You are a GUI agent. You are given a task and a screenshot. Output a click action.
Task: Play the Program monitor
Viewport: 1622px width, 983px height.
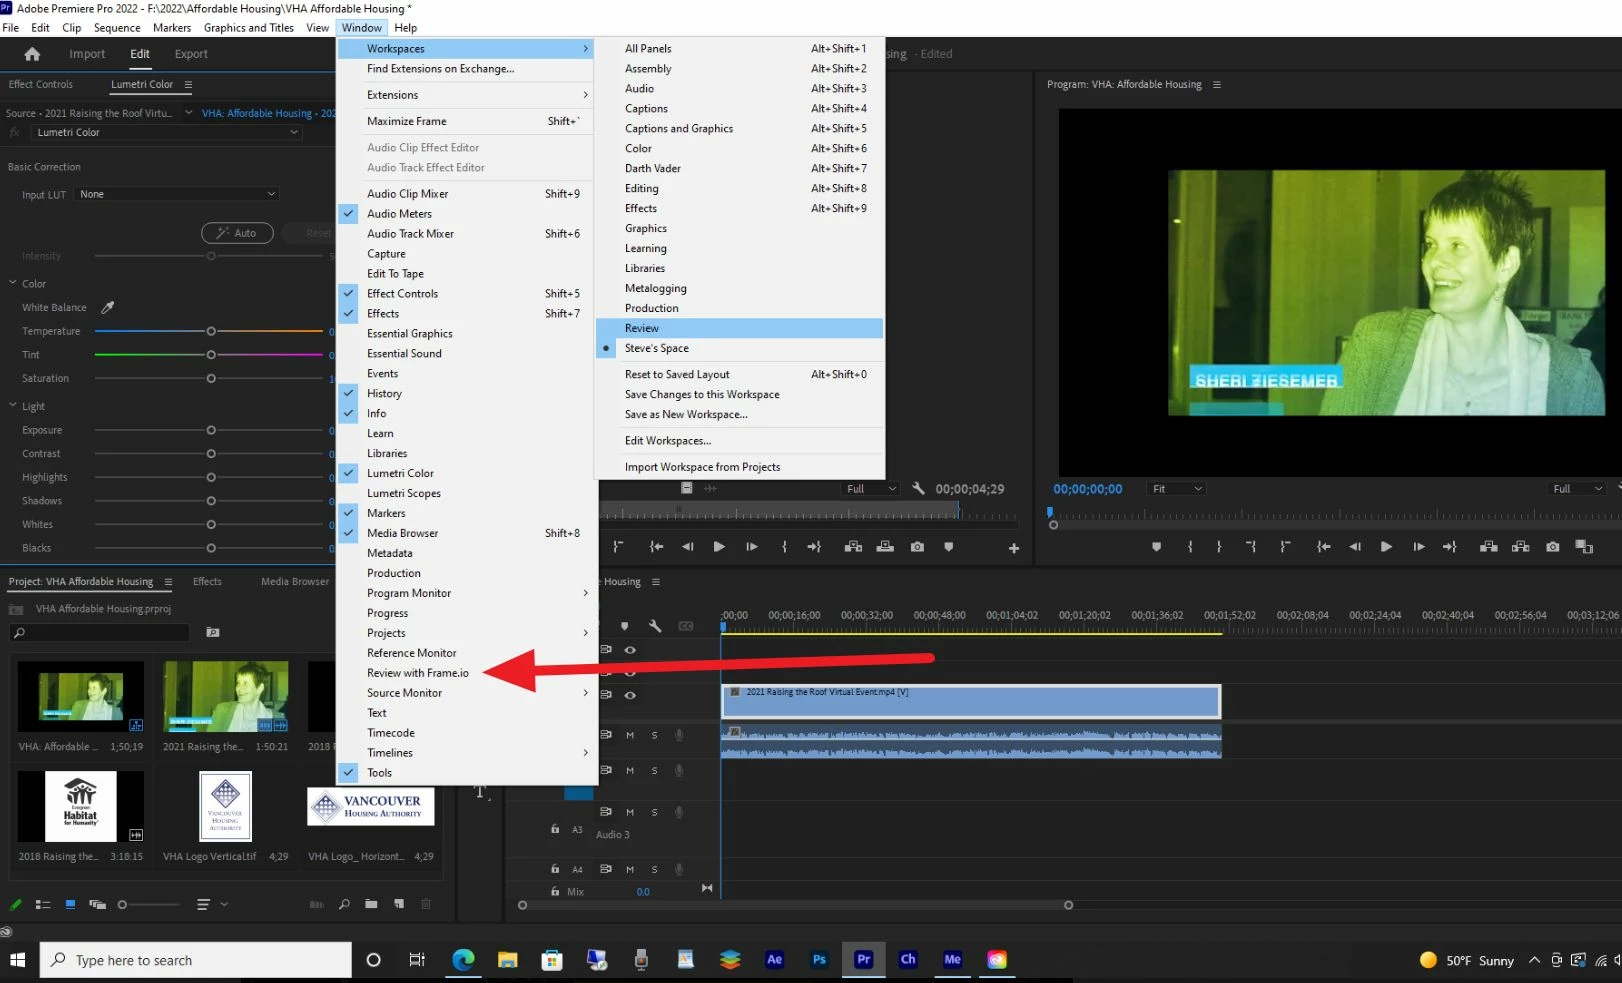pyautogui.click(x=1386, y=547)
